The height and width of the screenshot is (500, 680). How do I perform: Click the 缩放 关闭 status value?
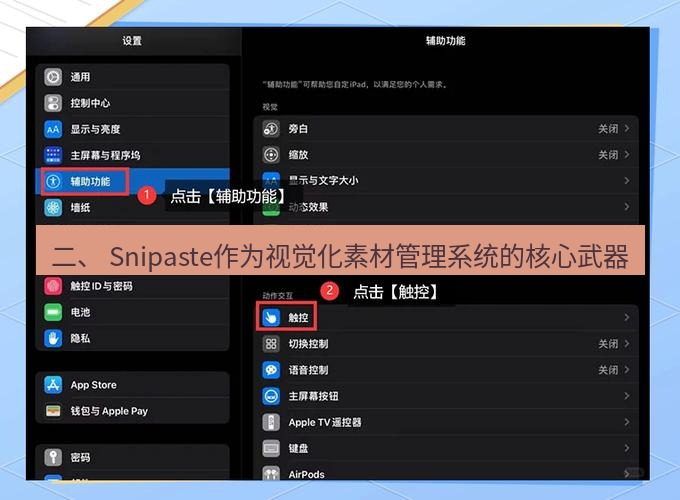(x=608, y=155)
